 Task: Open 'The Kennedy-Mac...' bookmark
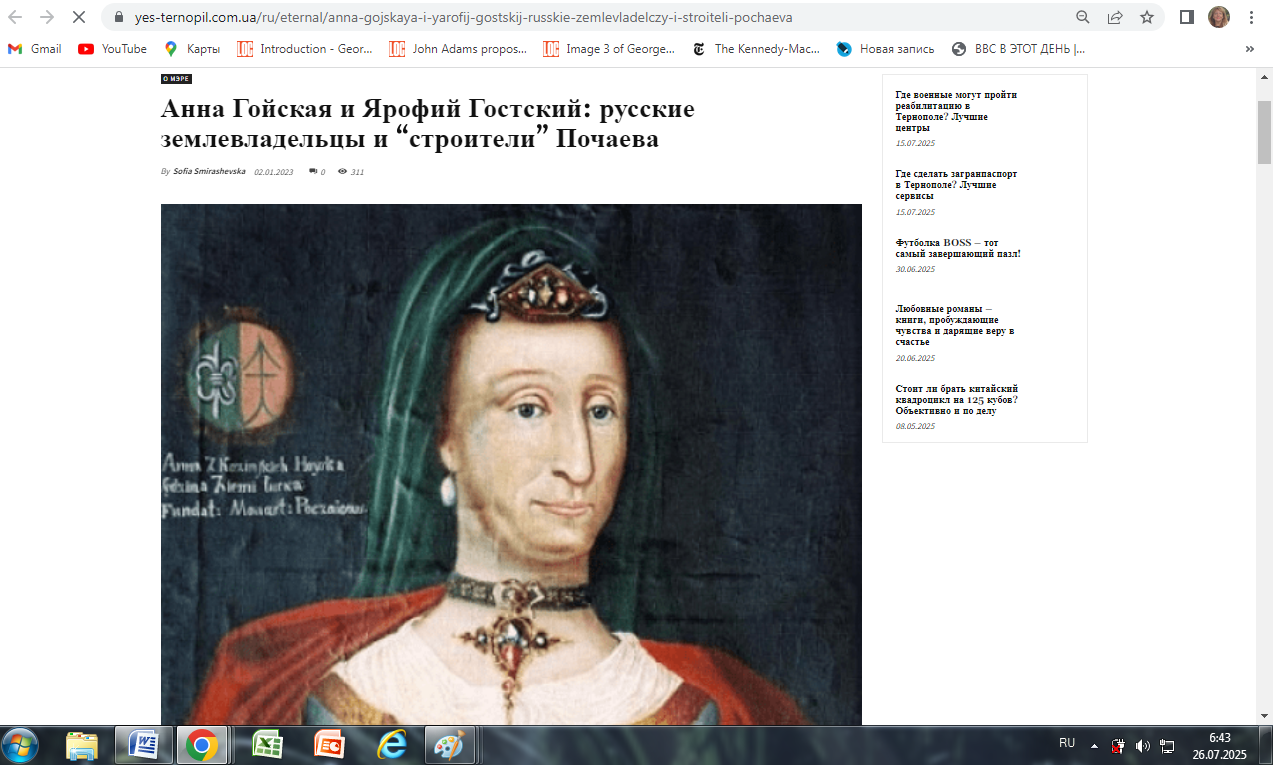pyautogui.click(x=756, y=49)
